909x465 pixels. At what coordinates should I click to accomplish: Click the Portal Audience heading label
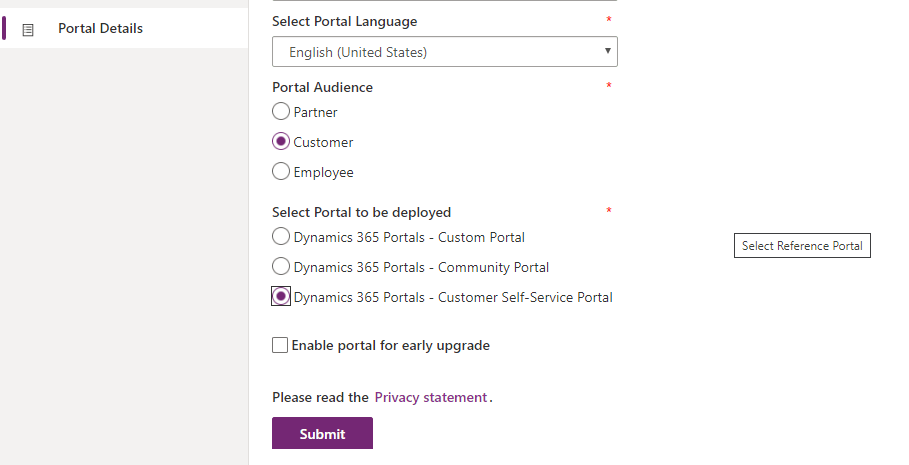(x=322, y=87)
